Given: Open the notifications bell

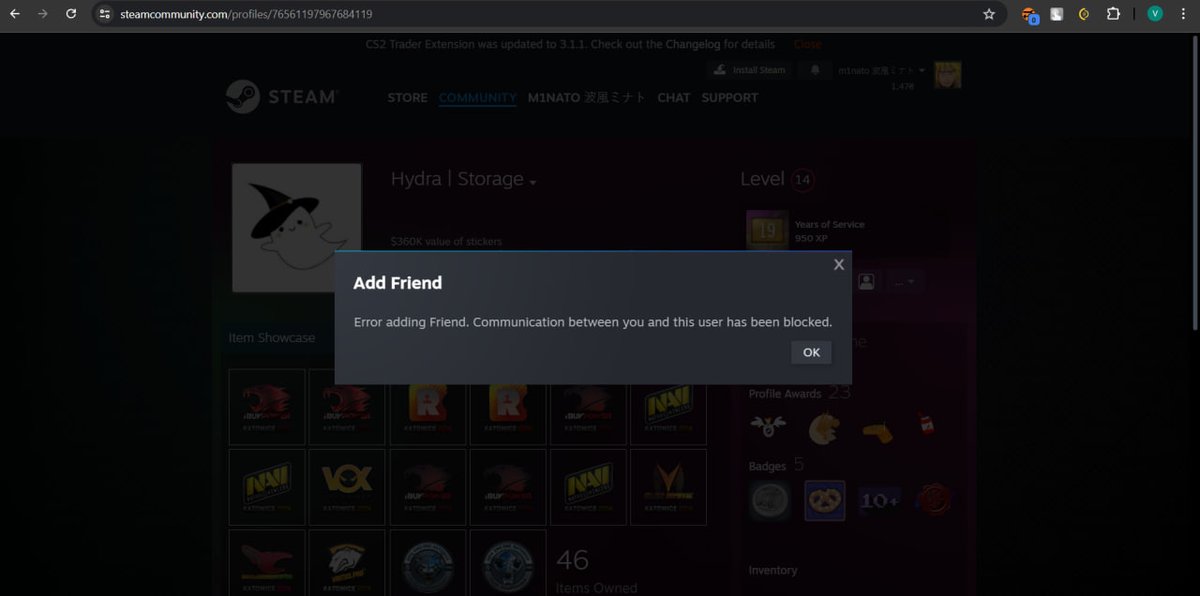Looking at the screenshot, I should pos(815,70).
